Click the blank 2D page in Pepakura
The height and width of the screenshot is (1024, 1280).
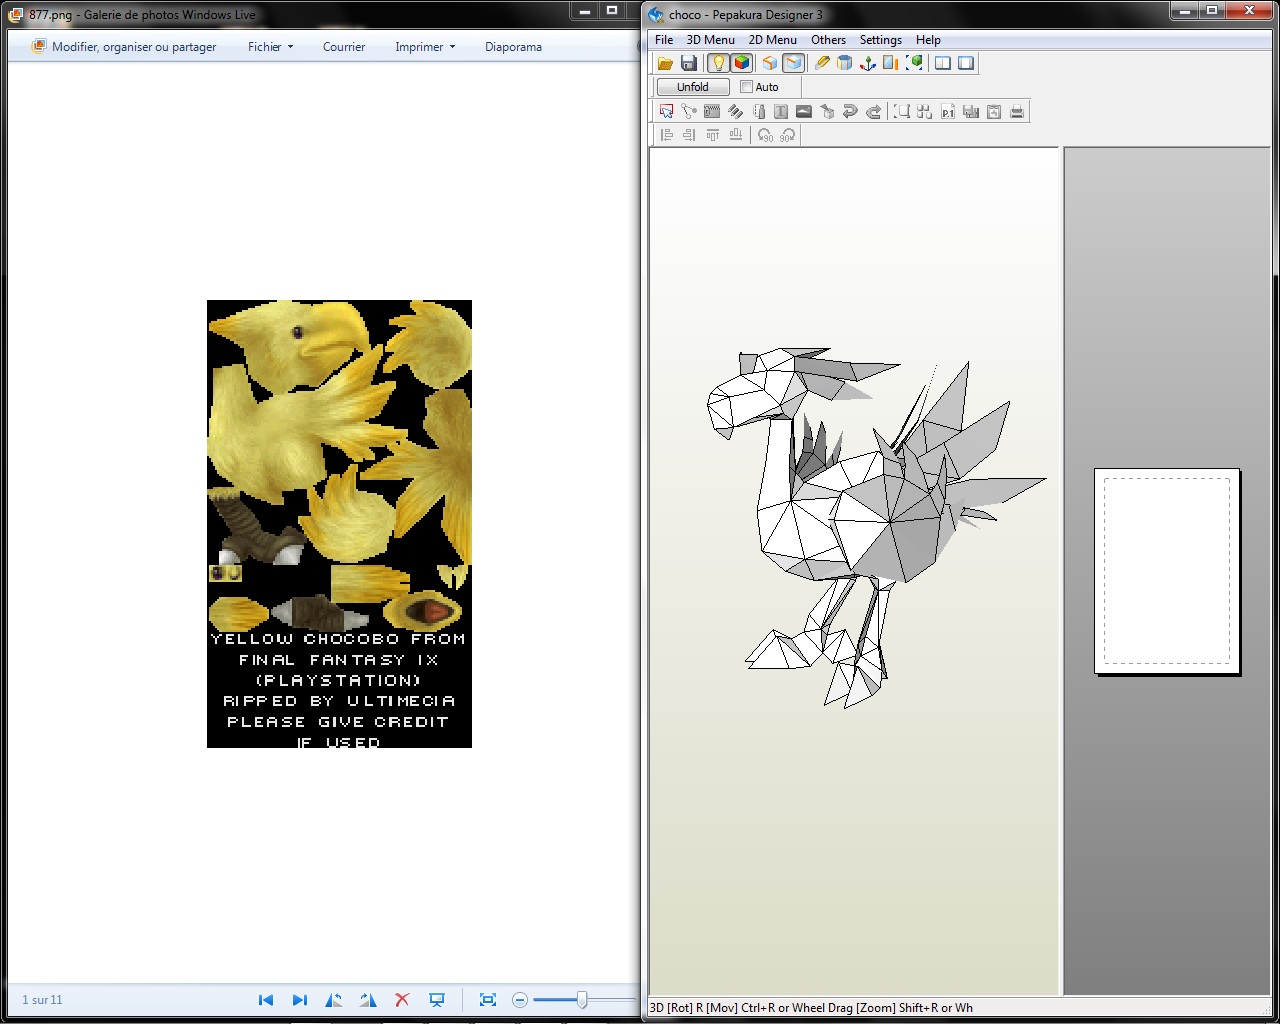pos(1167,571)
